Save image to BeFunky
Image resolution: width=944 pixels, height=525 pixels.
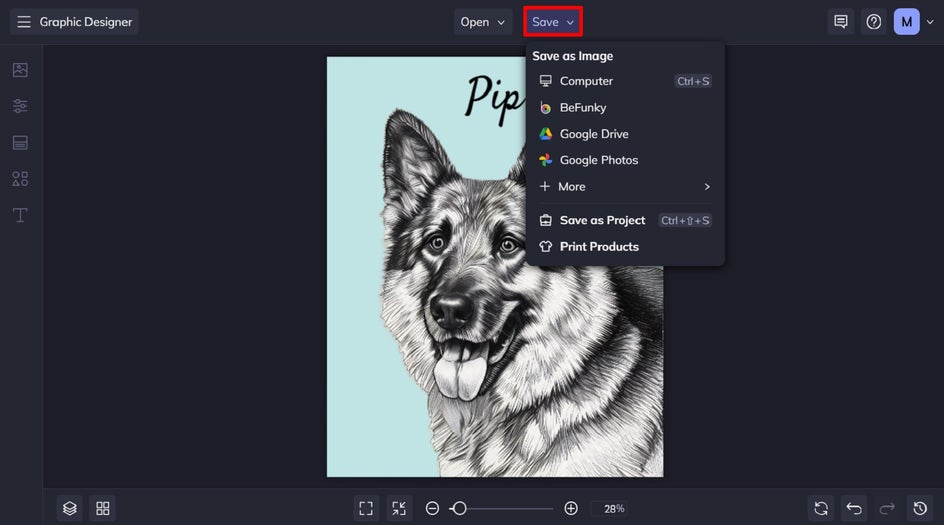coord(625,107)
